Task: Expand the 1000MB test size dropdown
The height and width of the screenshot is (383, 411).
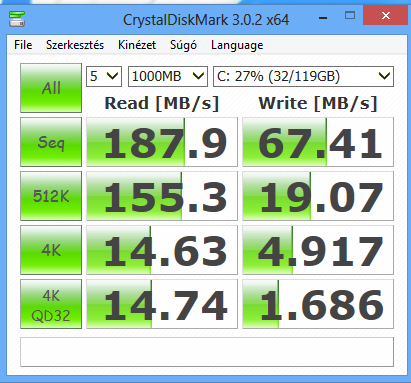Action: coord(168,77)
